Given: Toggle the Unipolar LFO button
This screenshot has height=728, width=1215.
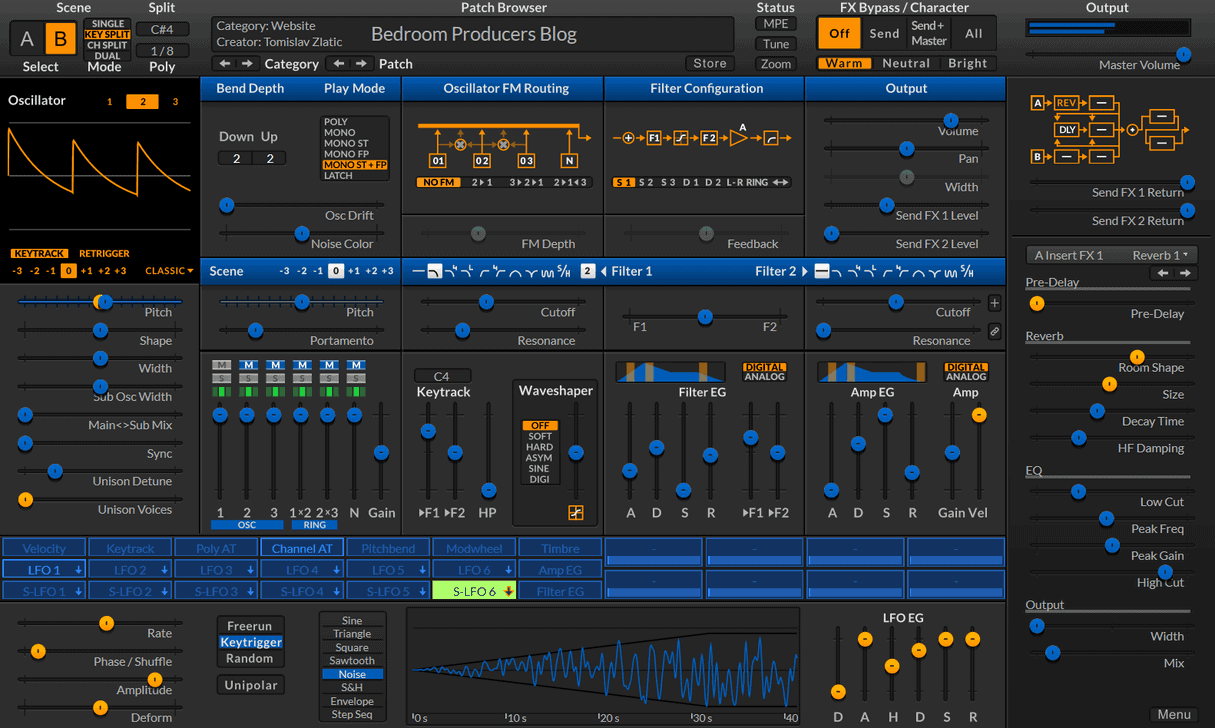Looking at the screenshot, I should point(249,685).
